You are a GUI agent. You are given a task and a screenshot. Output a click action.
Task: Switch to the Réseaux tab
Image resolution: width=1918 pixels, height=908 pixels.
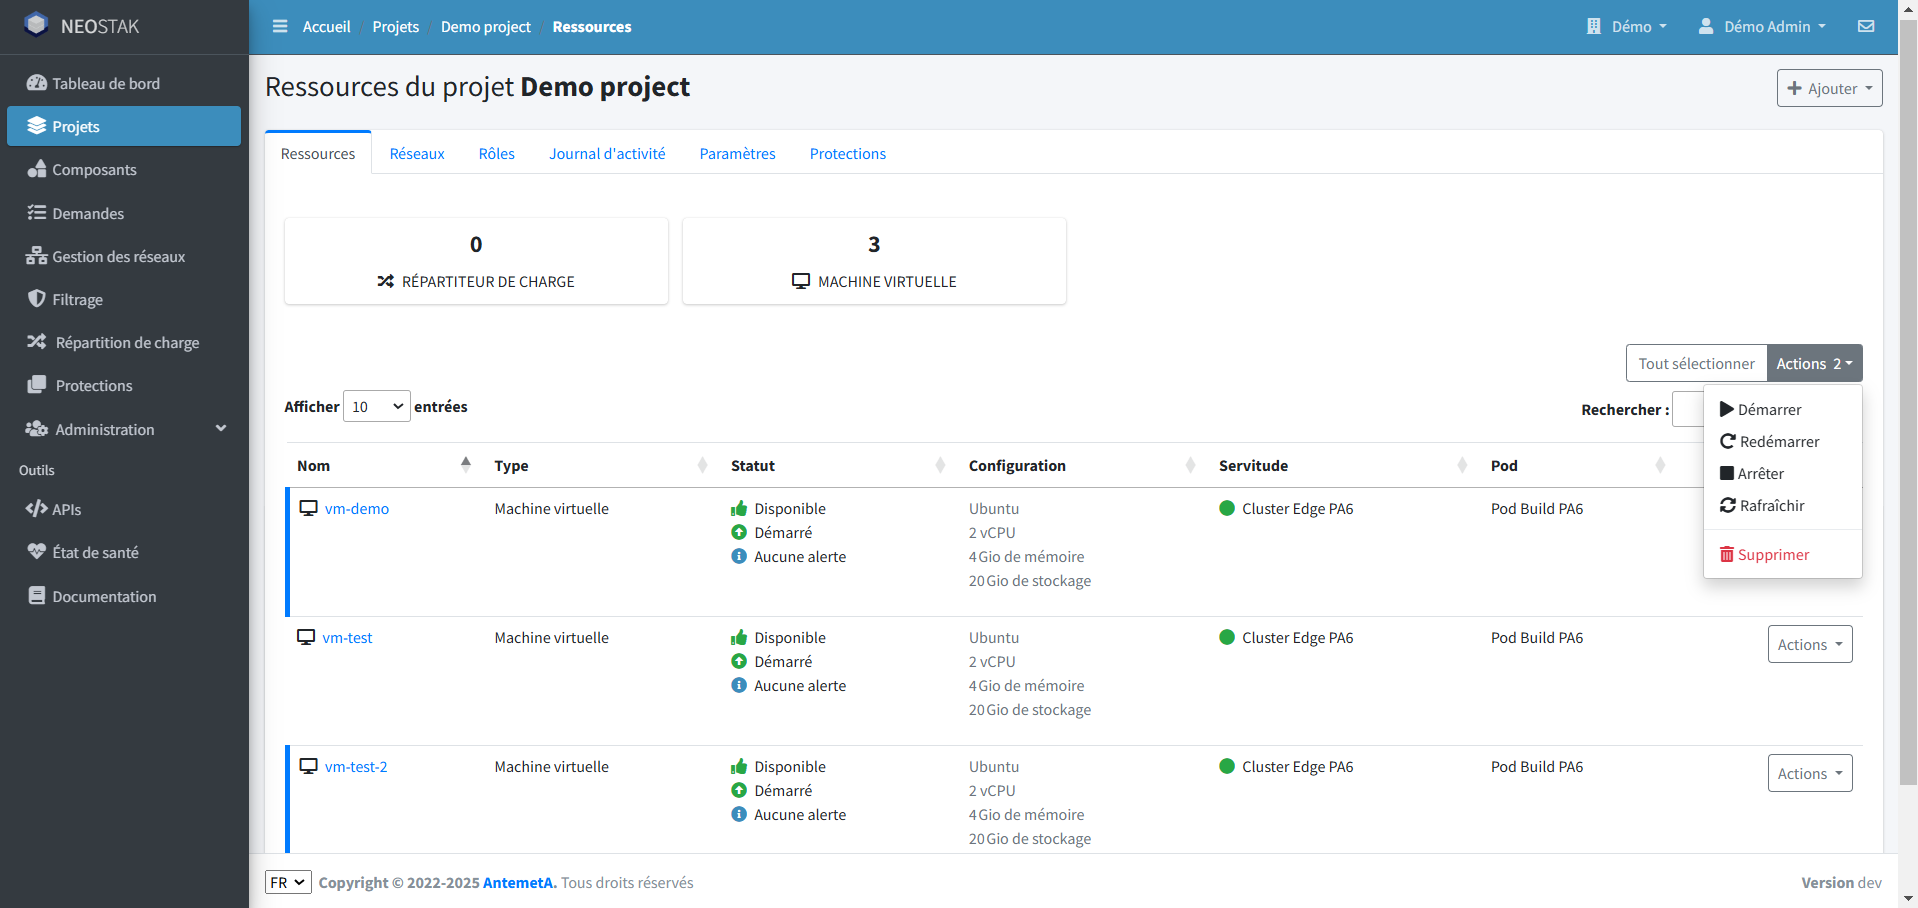pos(417,153)
